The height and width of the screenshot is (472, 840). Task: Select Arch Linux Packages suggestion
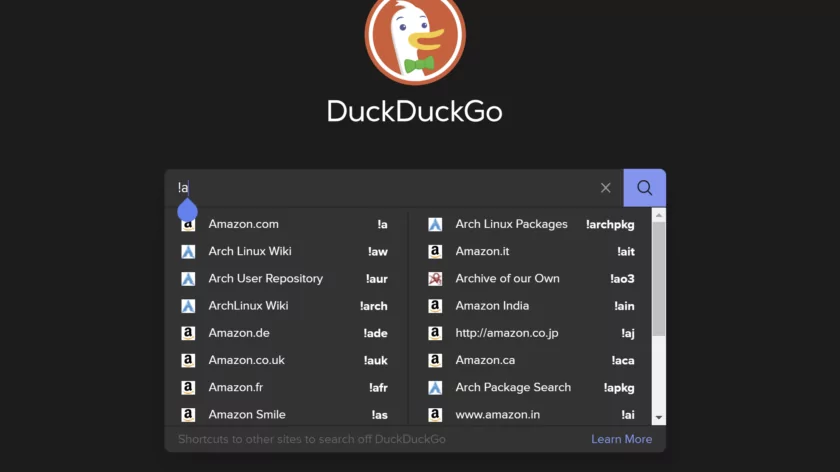[x=531, y=224]
